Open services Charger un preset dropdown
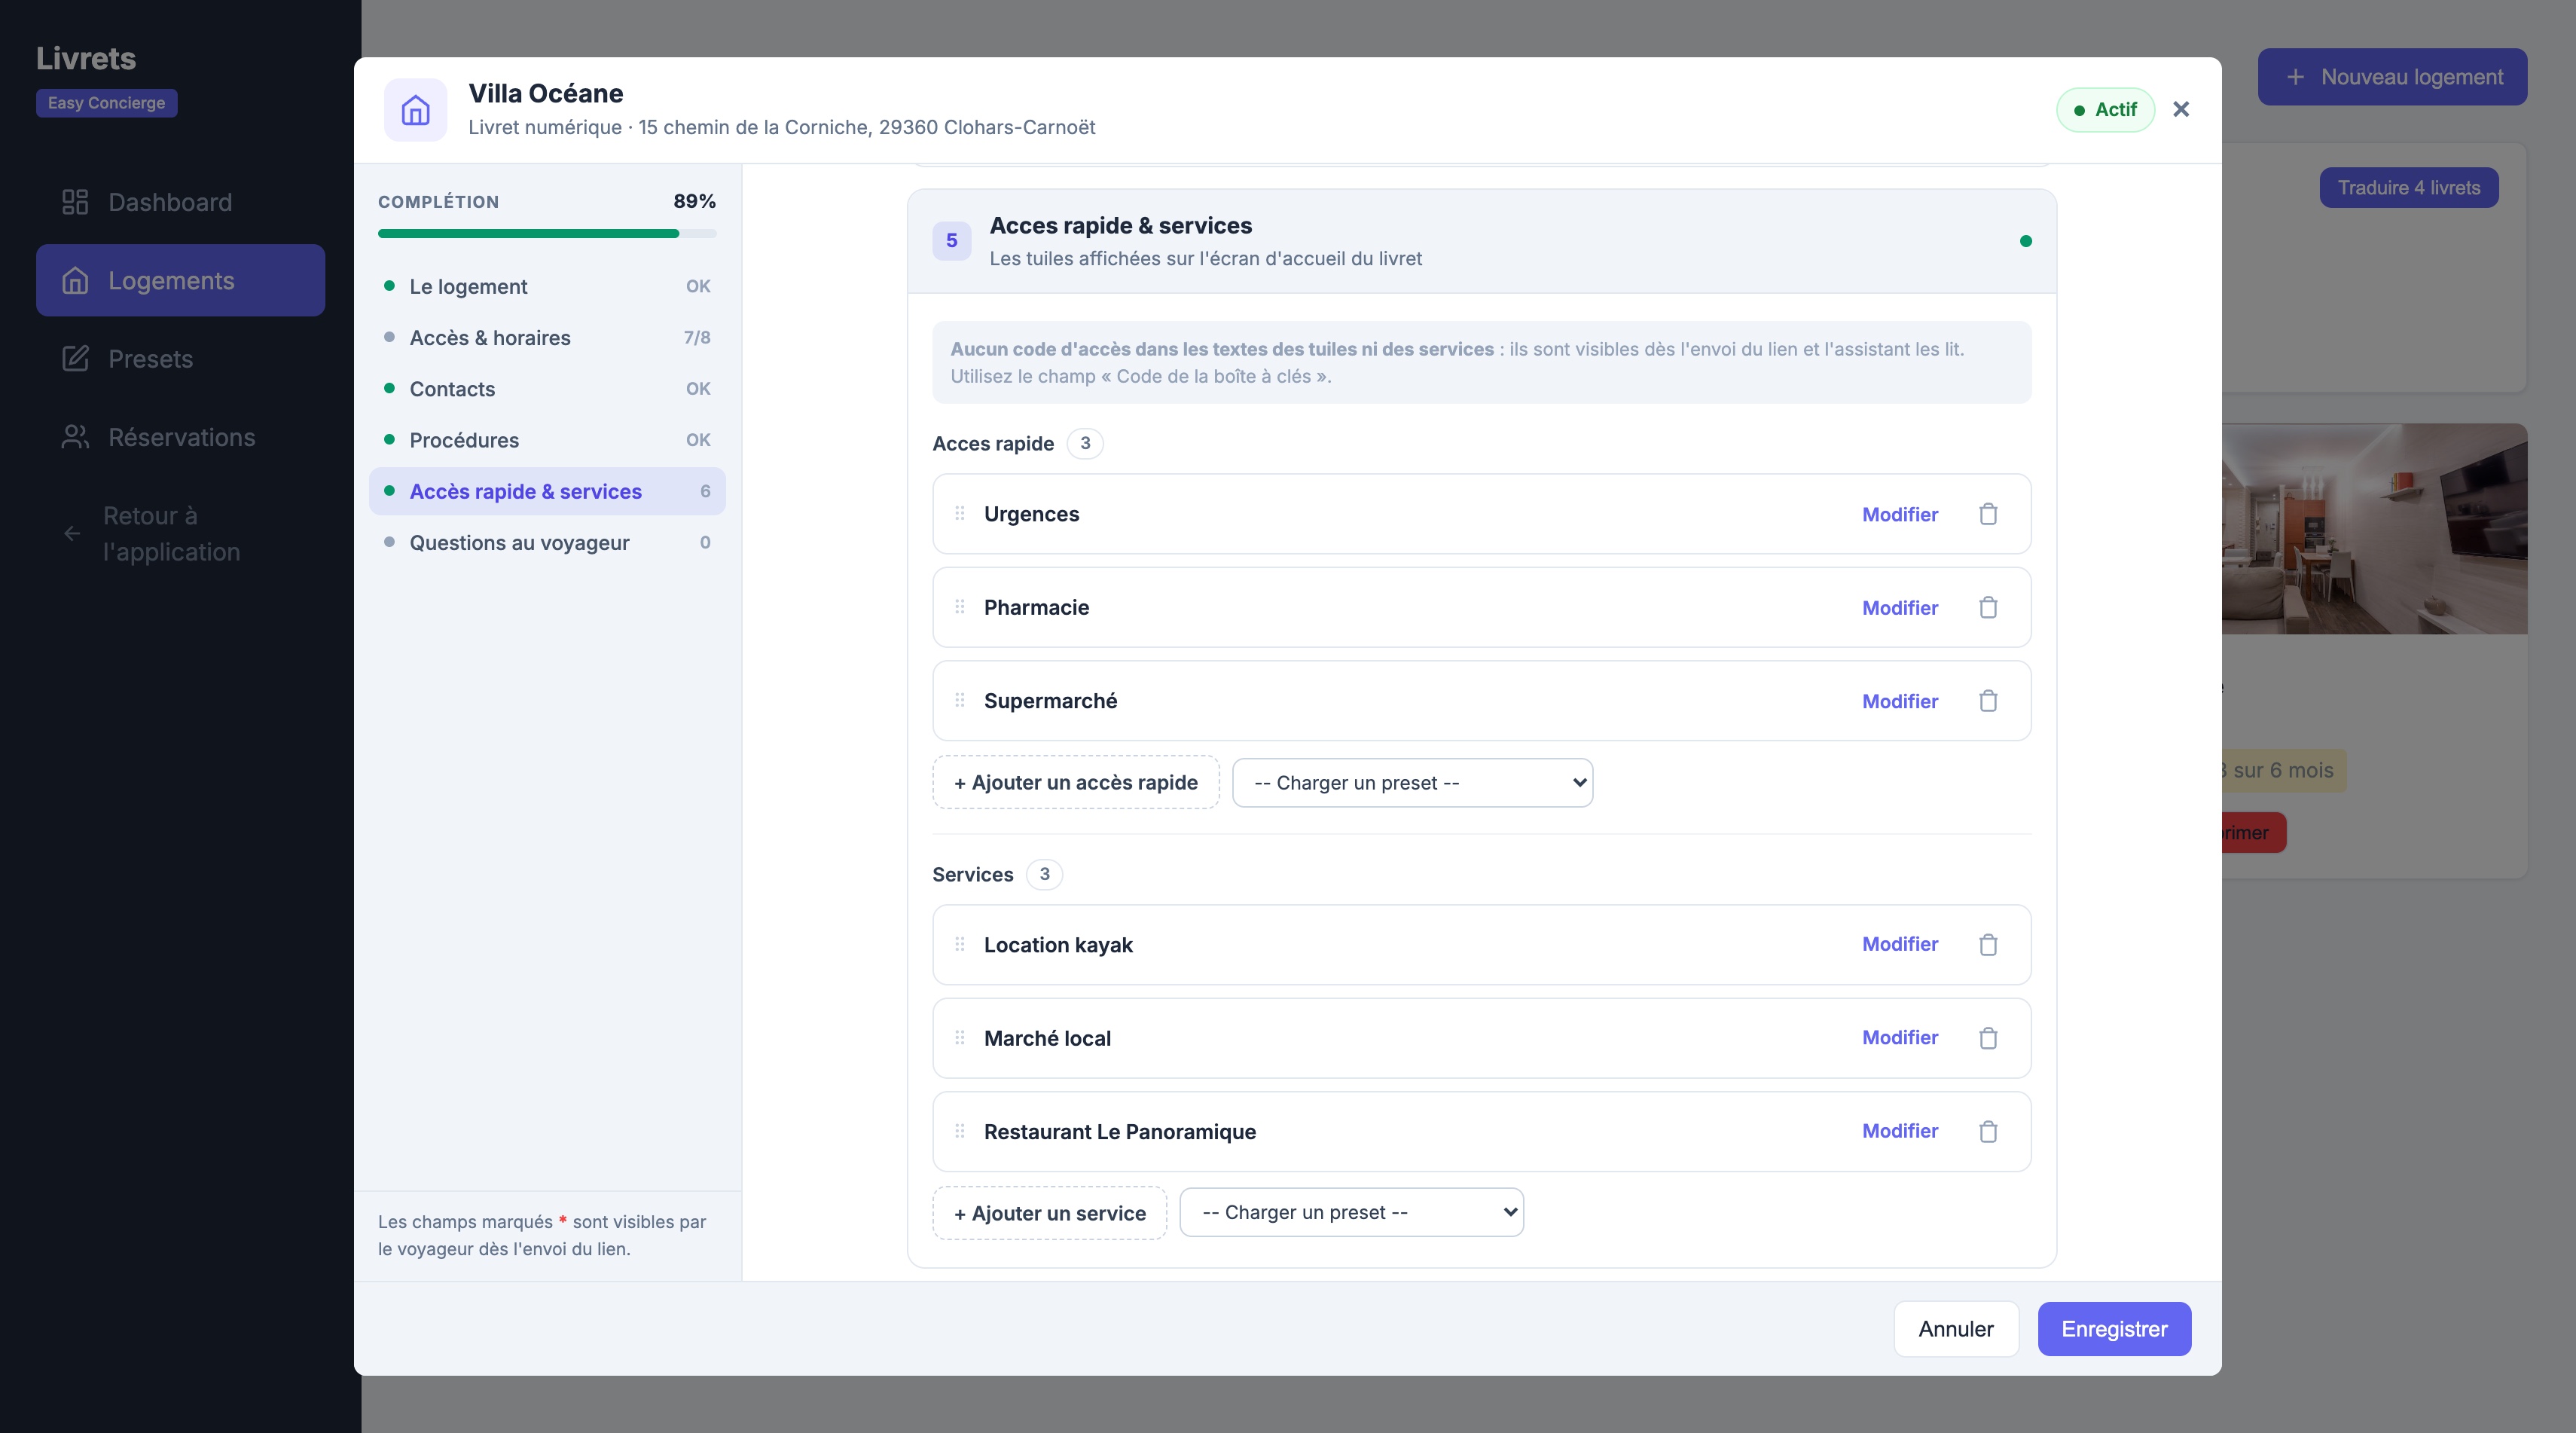This screenshot has width=2576, height=1433. (x=1351, y=1212)
